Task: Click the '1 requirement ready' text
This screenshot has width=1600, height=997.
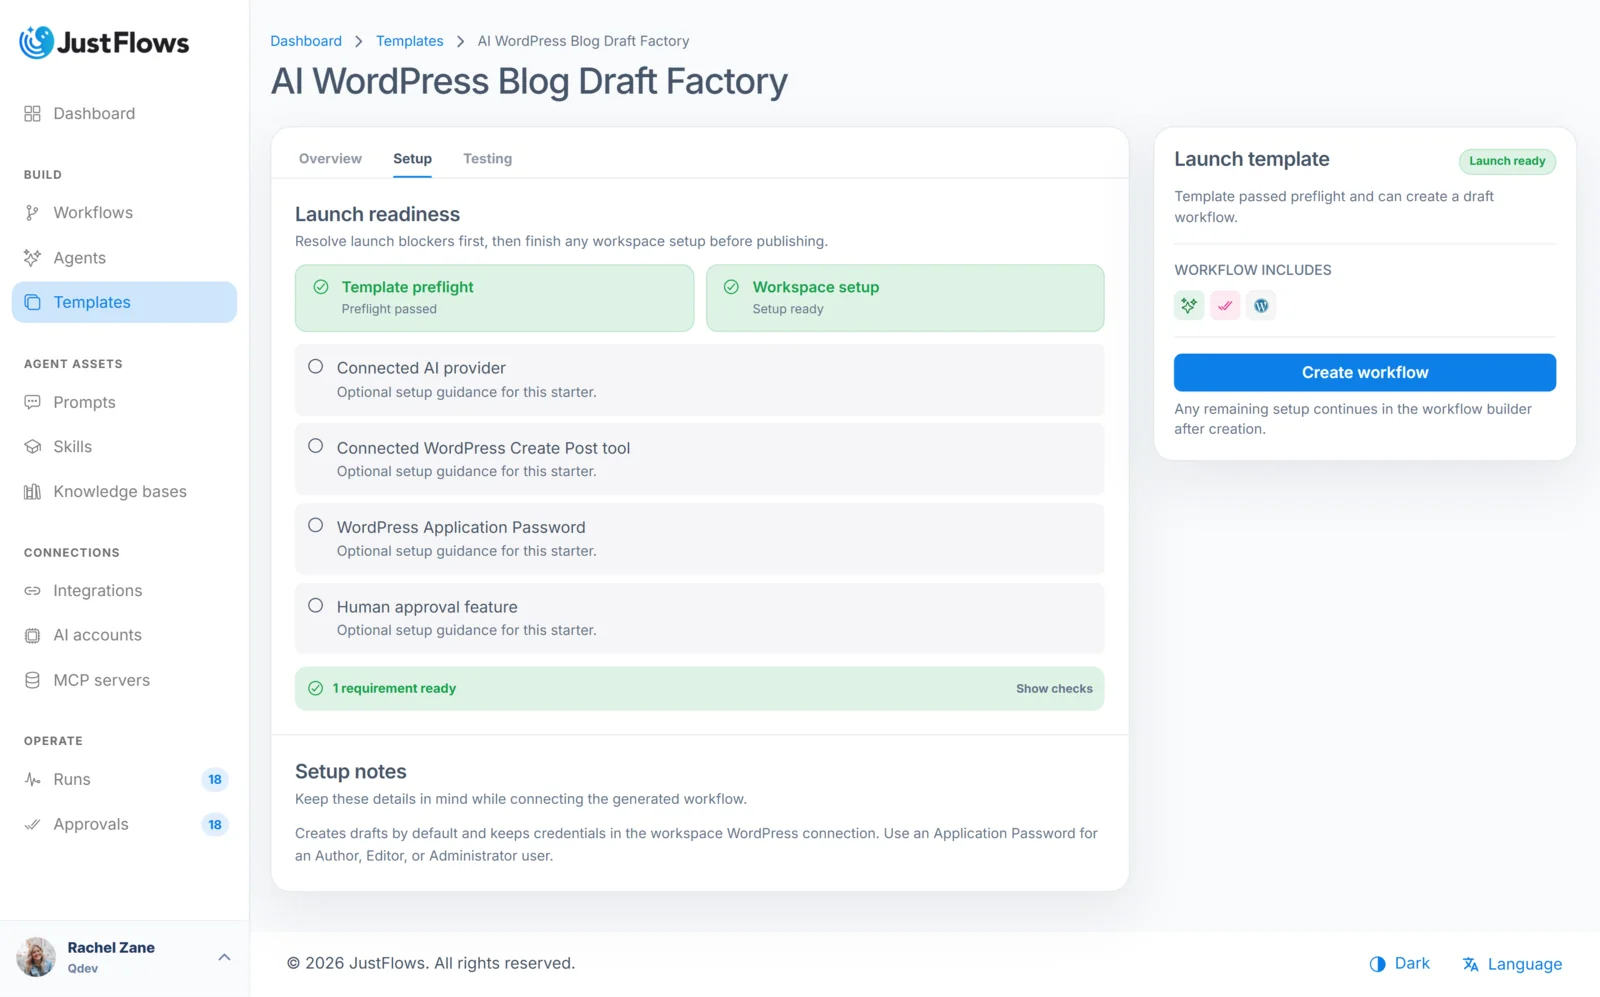Action: coord(394,688)
